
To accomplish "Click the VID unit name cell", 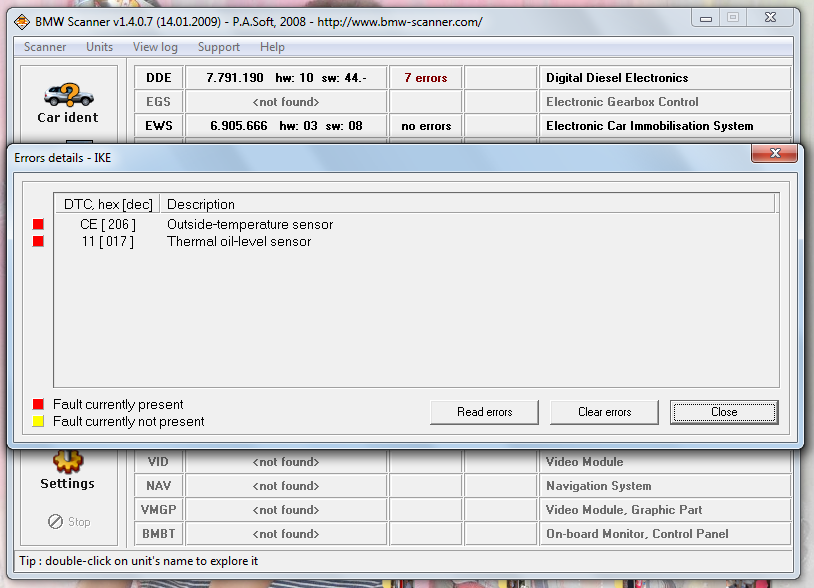I will [159, 461].
